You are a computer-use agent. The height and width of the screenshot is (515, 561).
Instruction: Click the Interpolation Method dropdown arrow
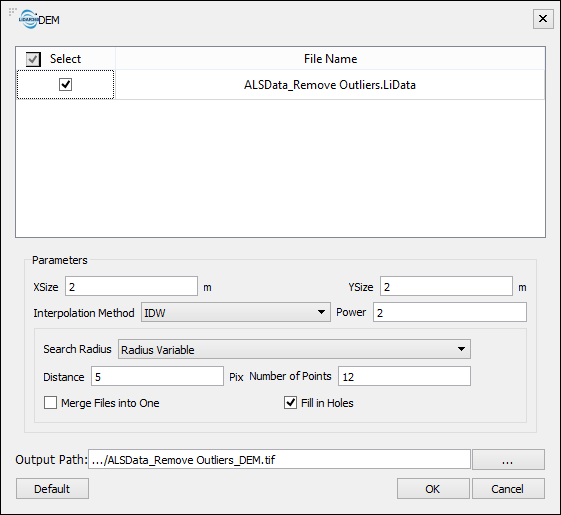point(321,312)
